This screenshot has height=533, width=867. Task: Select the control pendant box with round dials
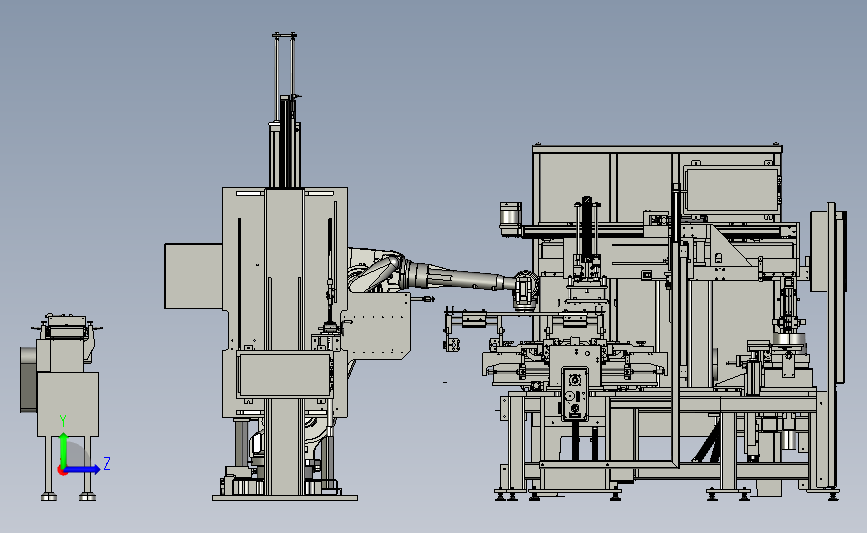[x=574, y=393]
